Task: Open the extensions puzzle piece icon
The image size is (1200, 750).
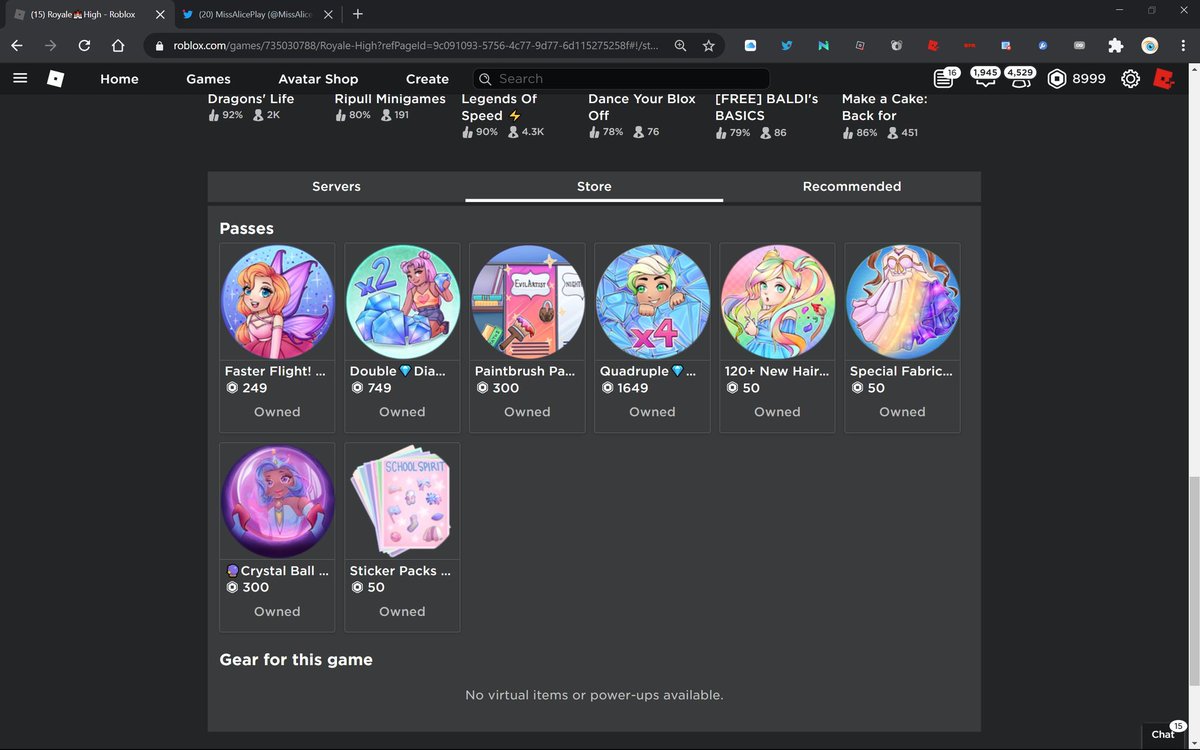Action: (x=1116, y=45)
